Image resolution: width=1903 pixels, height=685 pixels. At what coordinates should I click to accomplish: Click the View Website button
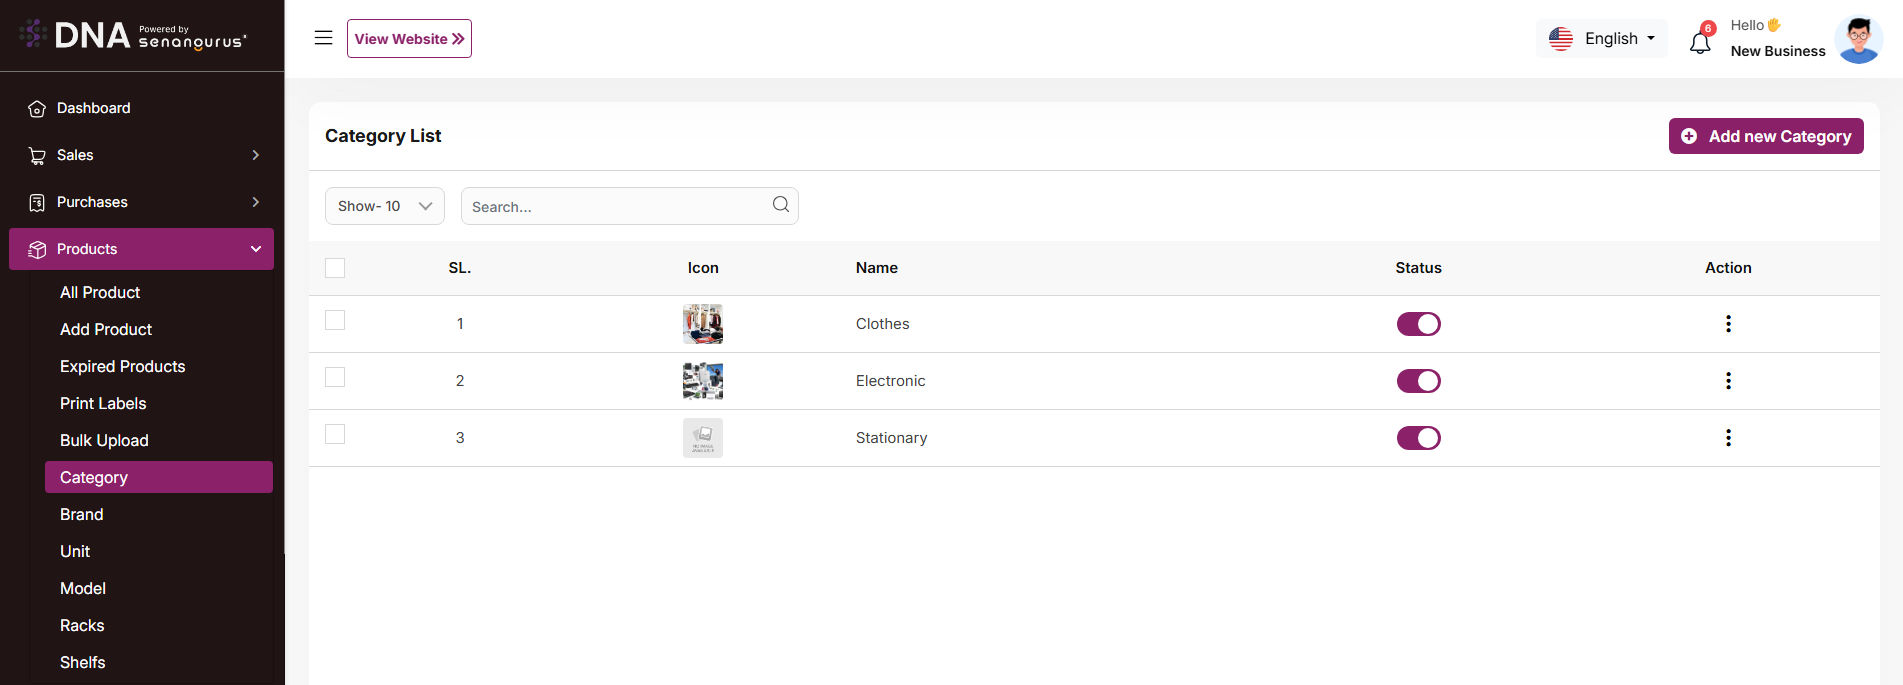409,39
